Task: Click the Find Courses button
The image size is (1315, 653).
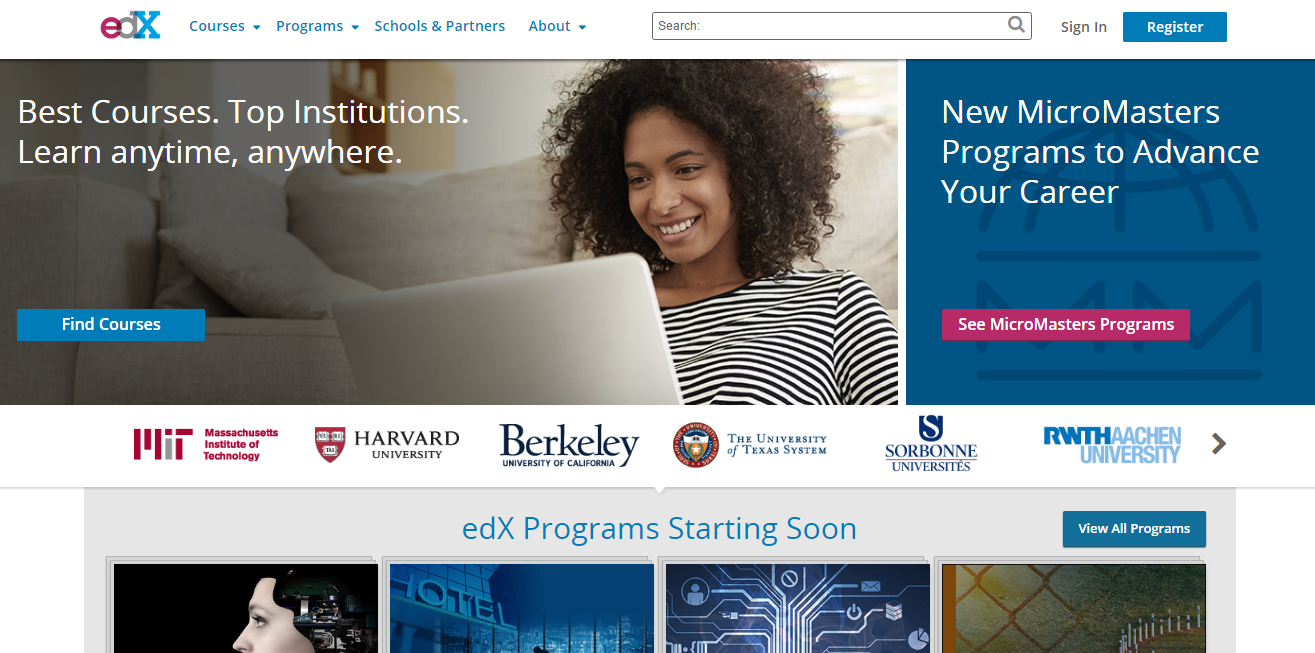Action: pyautogui.click(x=111, y=325)
